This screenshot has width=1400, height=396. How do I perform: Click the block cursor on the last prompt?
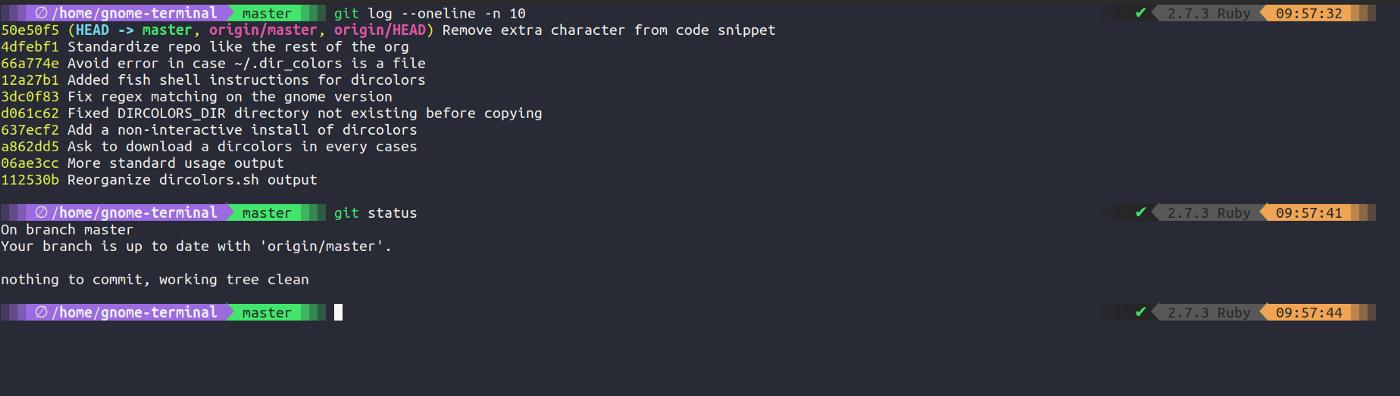pyautogui.click(x=338, y=313)
